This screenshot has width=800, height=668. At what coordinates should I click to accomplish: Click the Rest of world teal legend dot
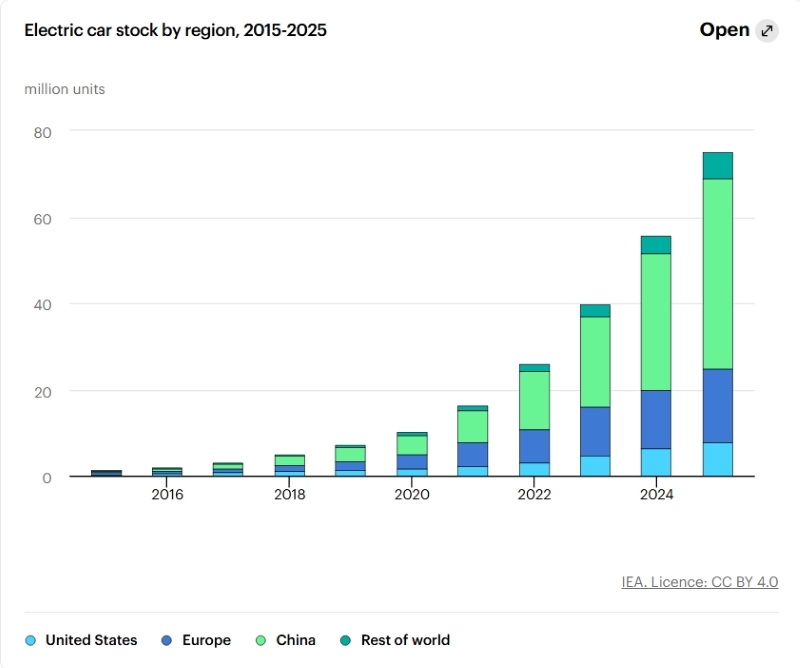pos(345,640)
